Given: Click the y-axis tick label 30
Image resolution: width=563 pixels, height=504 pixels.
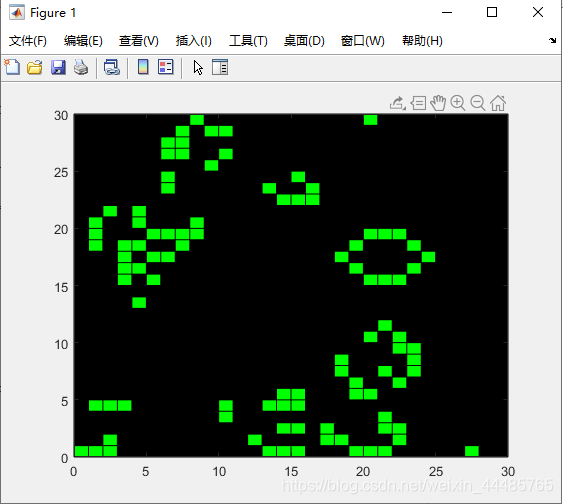Looking at the screenshot, I should click(x=61, y=116).
